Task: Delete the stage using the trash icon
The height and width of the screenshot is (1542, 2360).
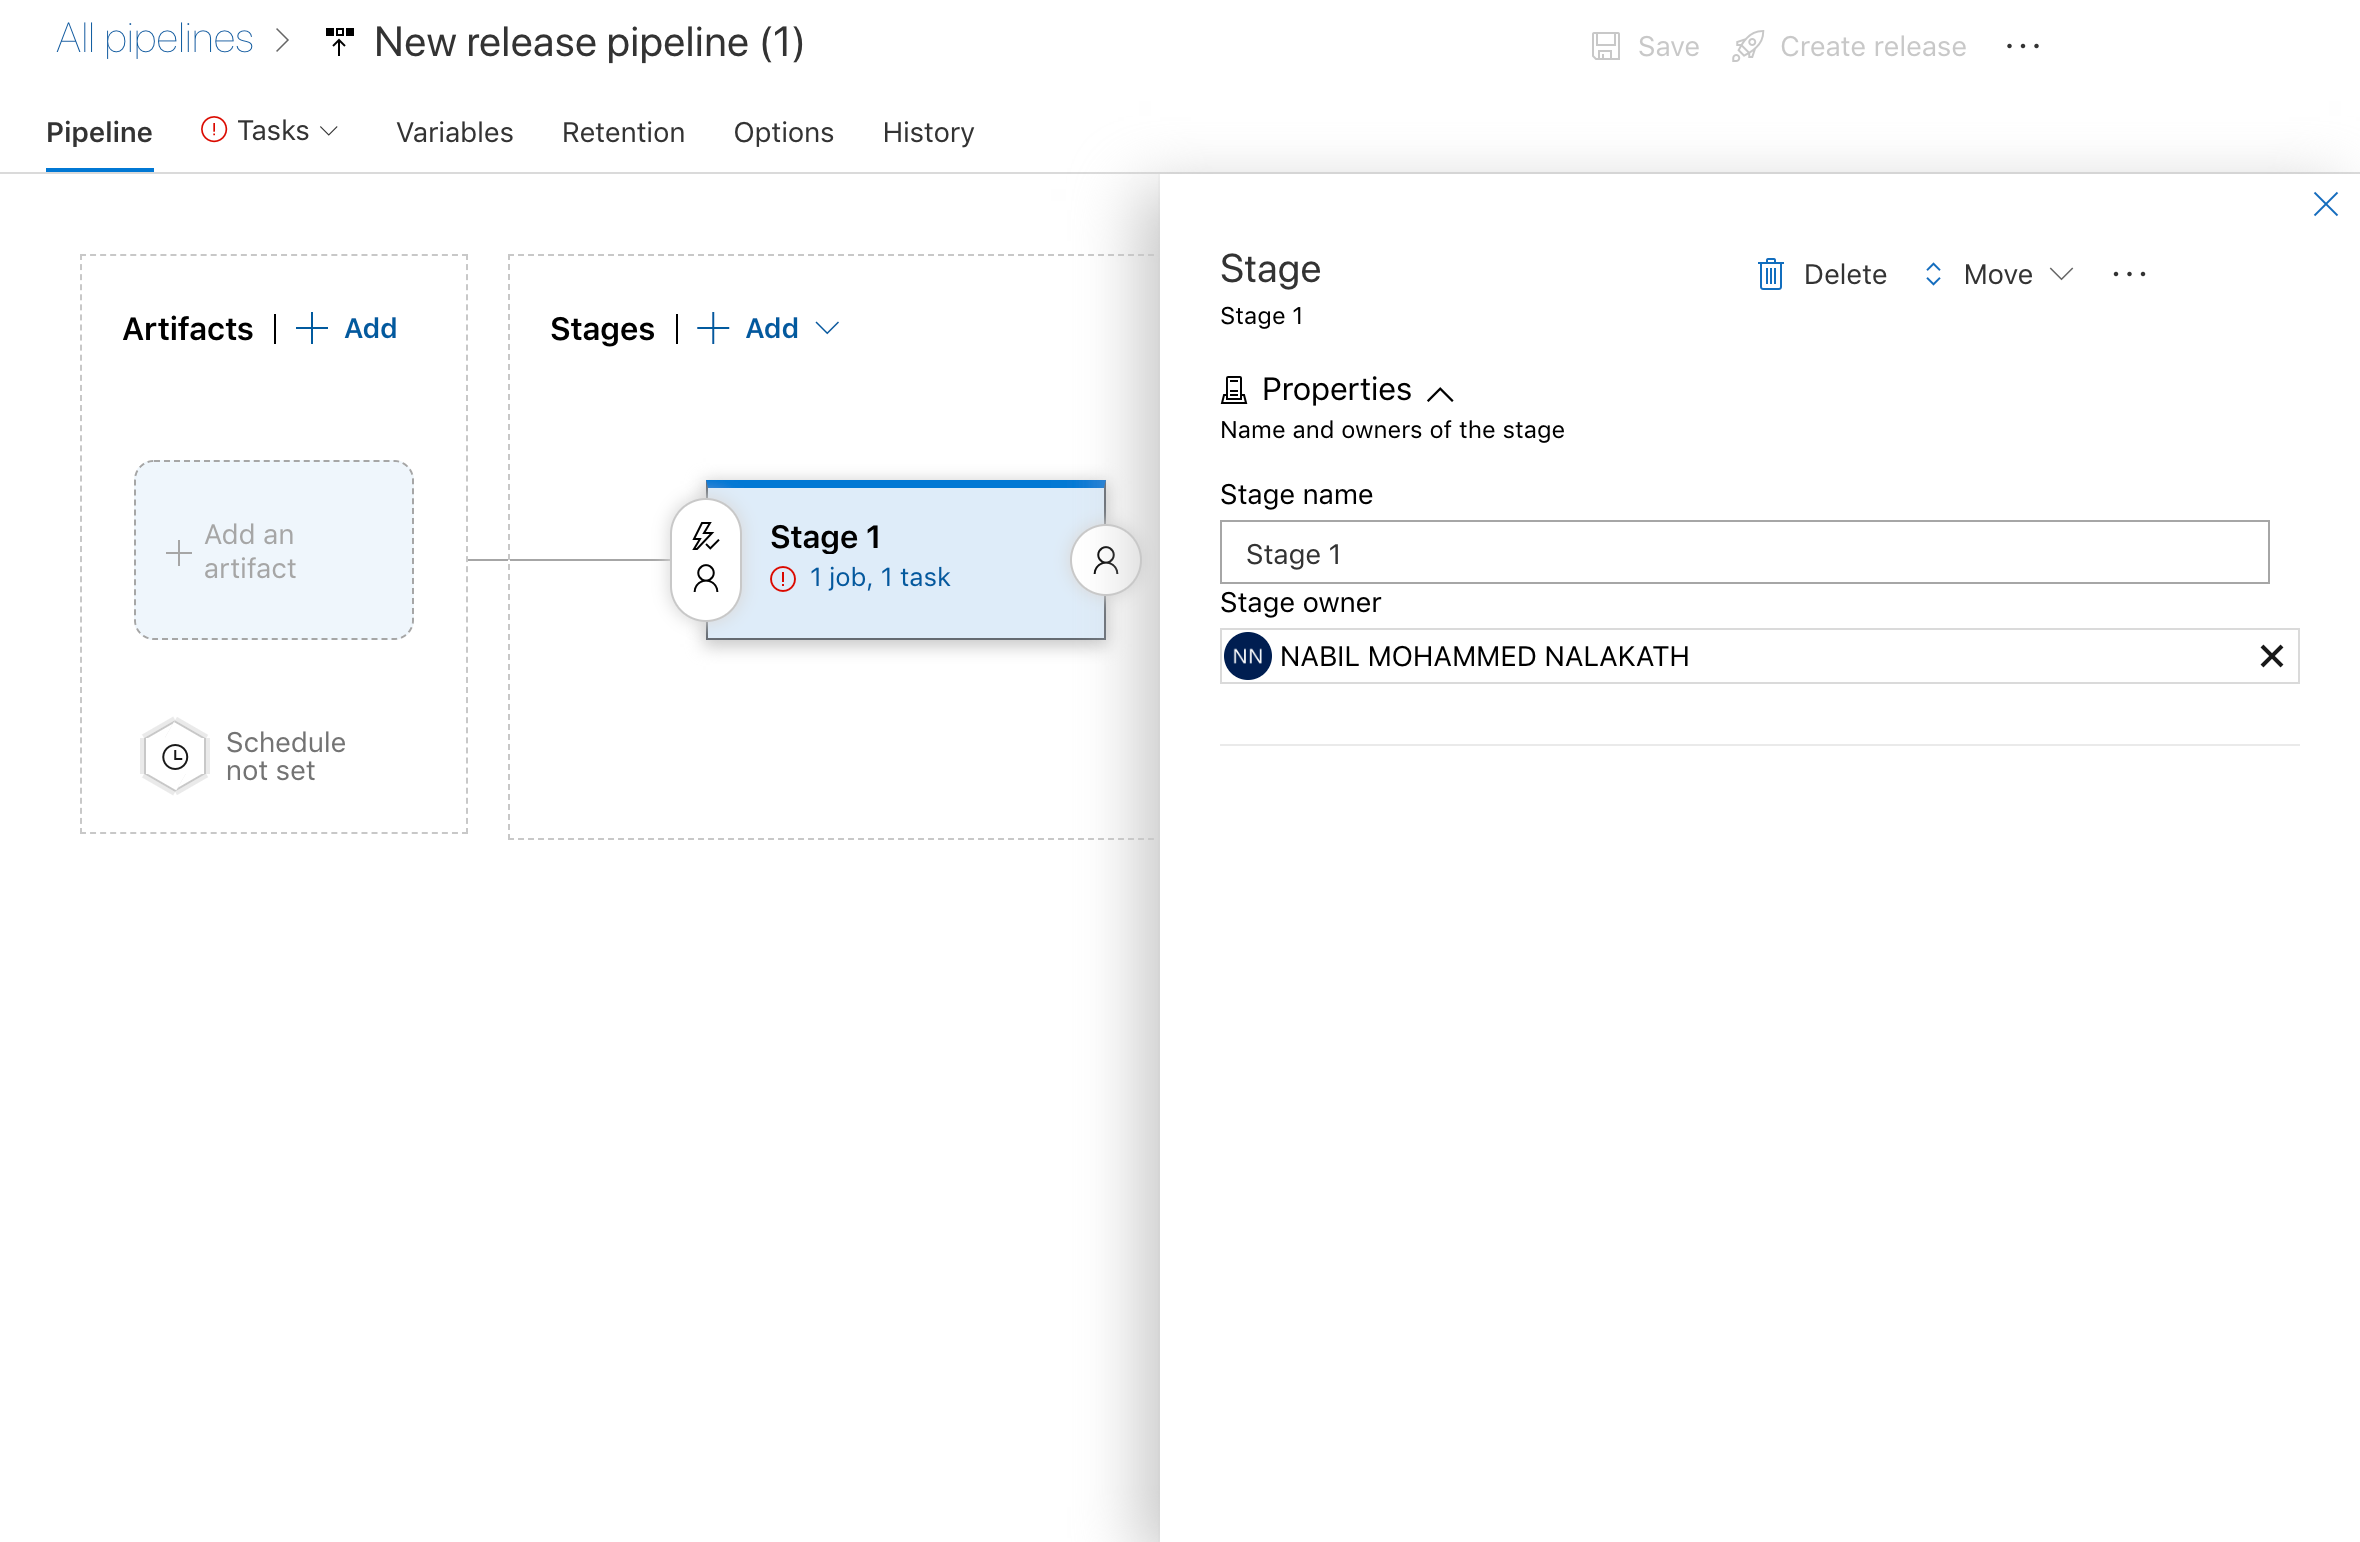Action: [x=1770, y=274]
